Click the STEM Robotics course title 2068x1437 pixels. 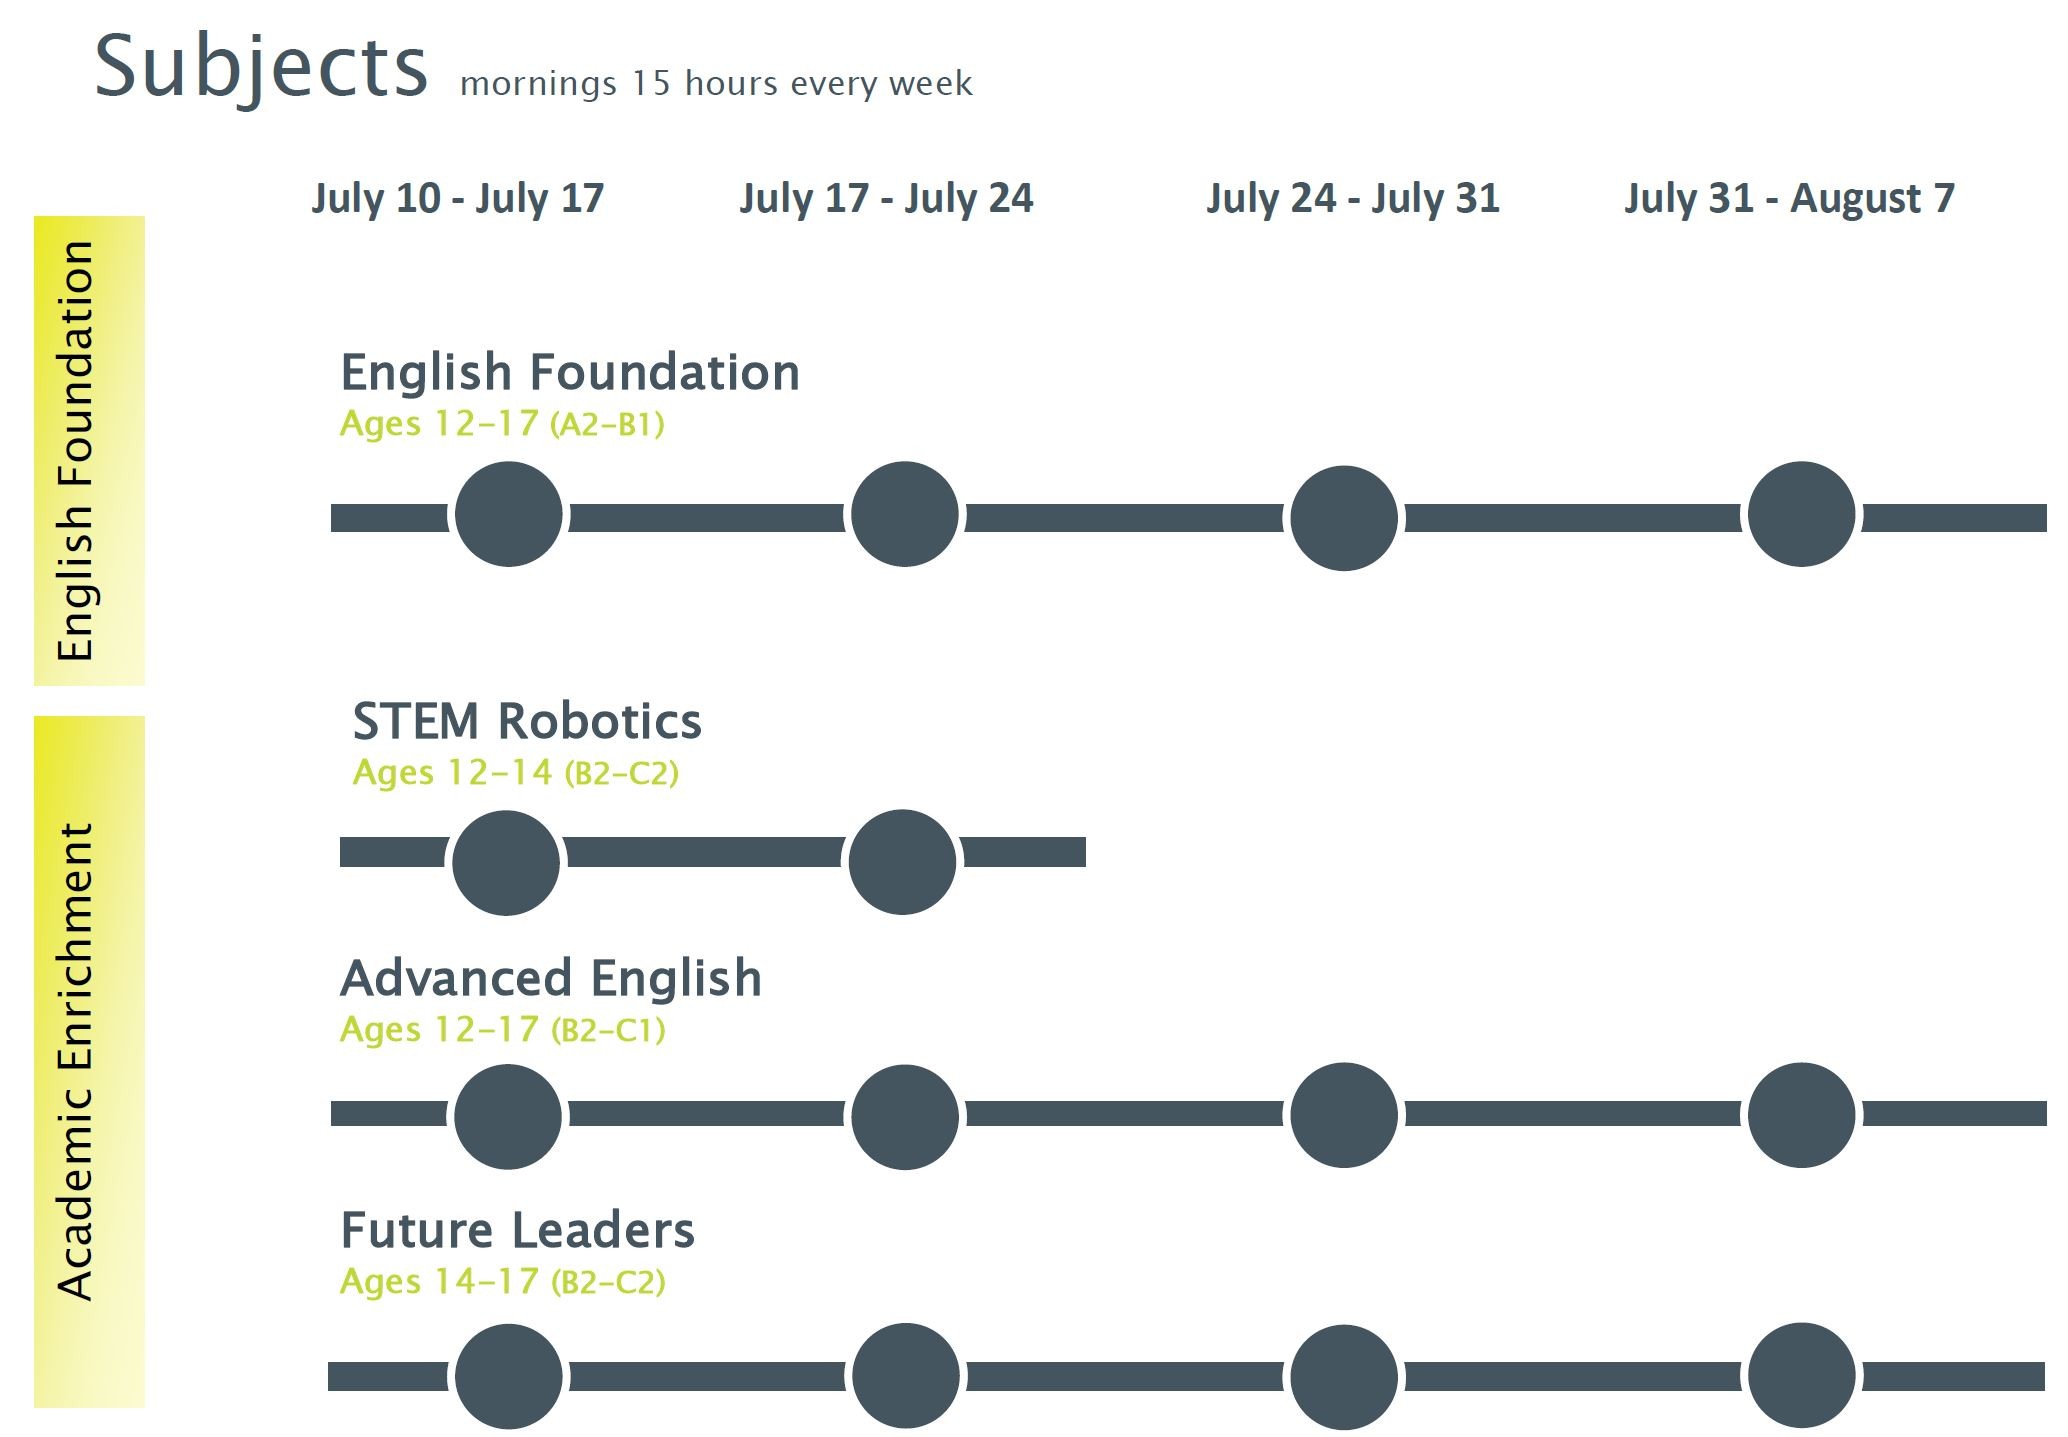[527, 721]
